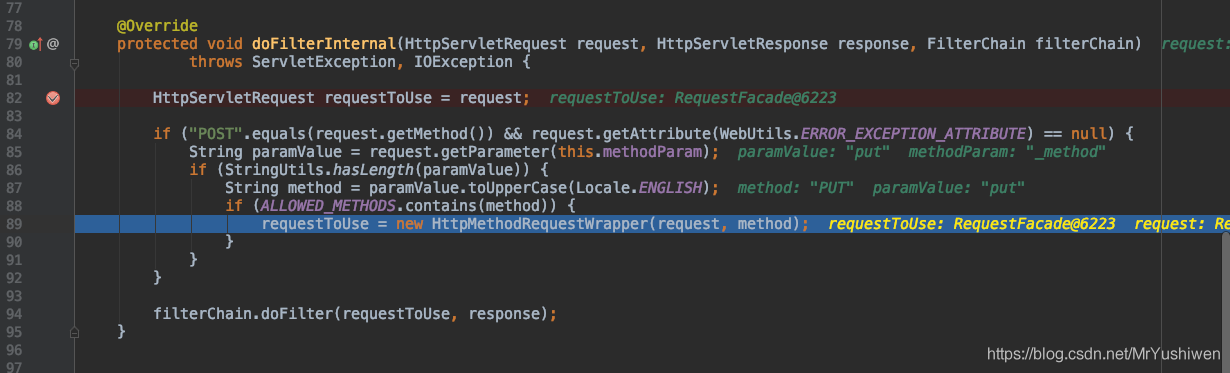
Task: Click the @Override annotation
Action: coord(157,25)
